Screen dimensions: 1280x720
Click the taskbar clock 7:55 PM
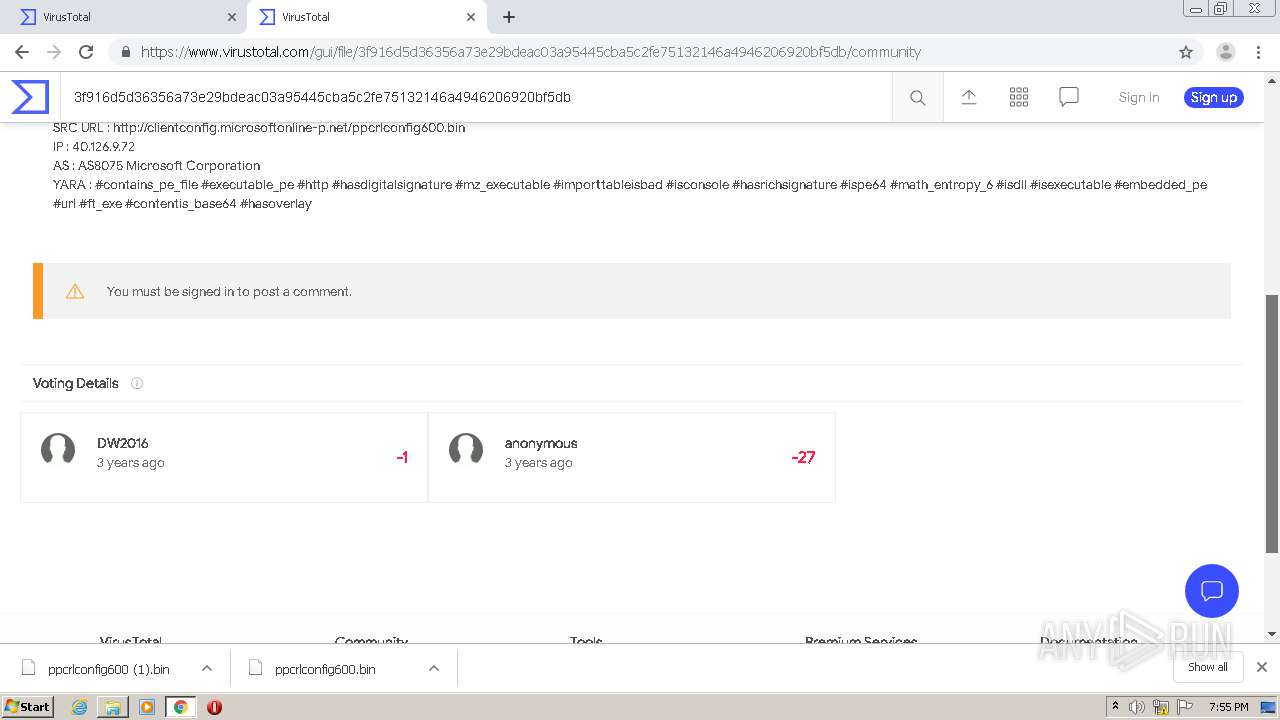tap(1228, 707)
